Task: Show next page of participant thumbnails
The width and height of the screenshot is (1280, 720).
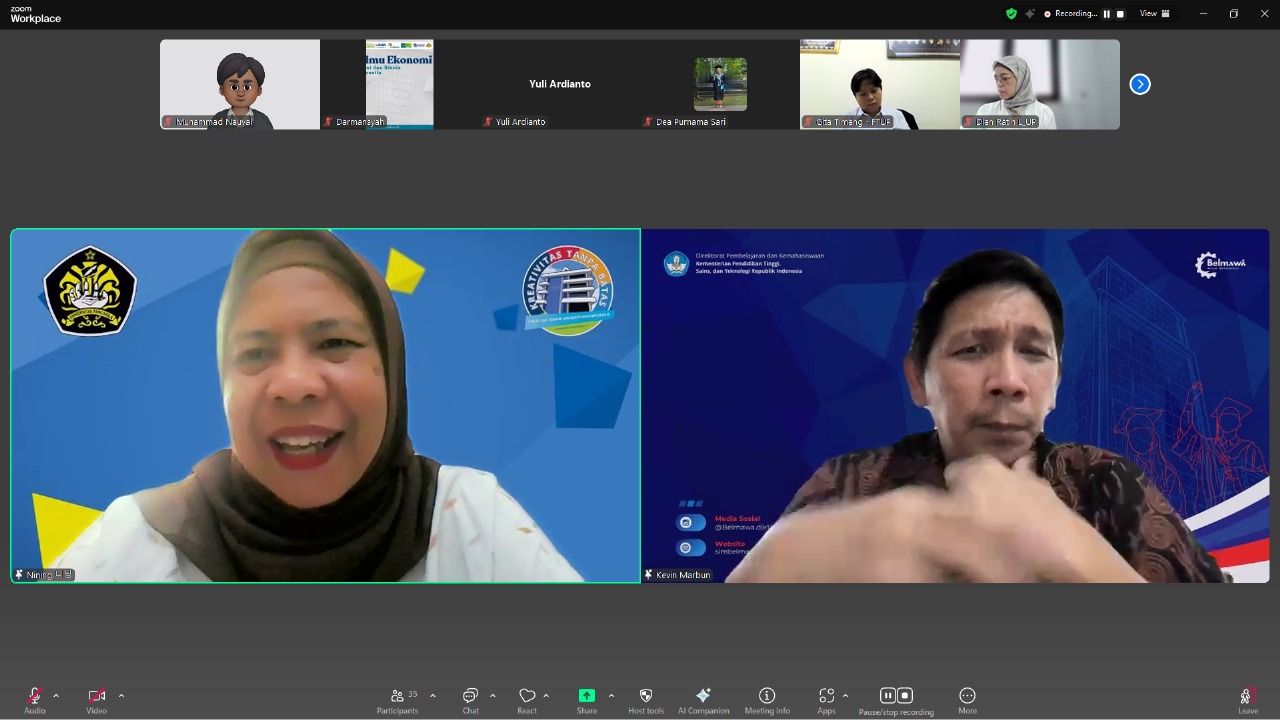Action: 1140,84
